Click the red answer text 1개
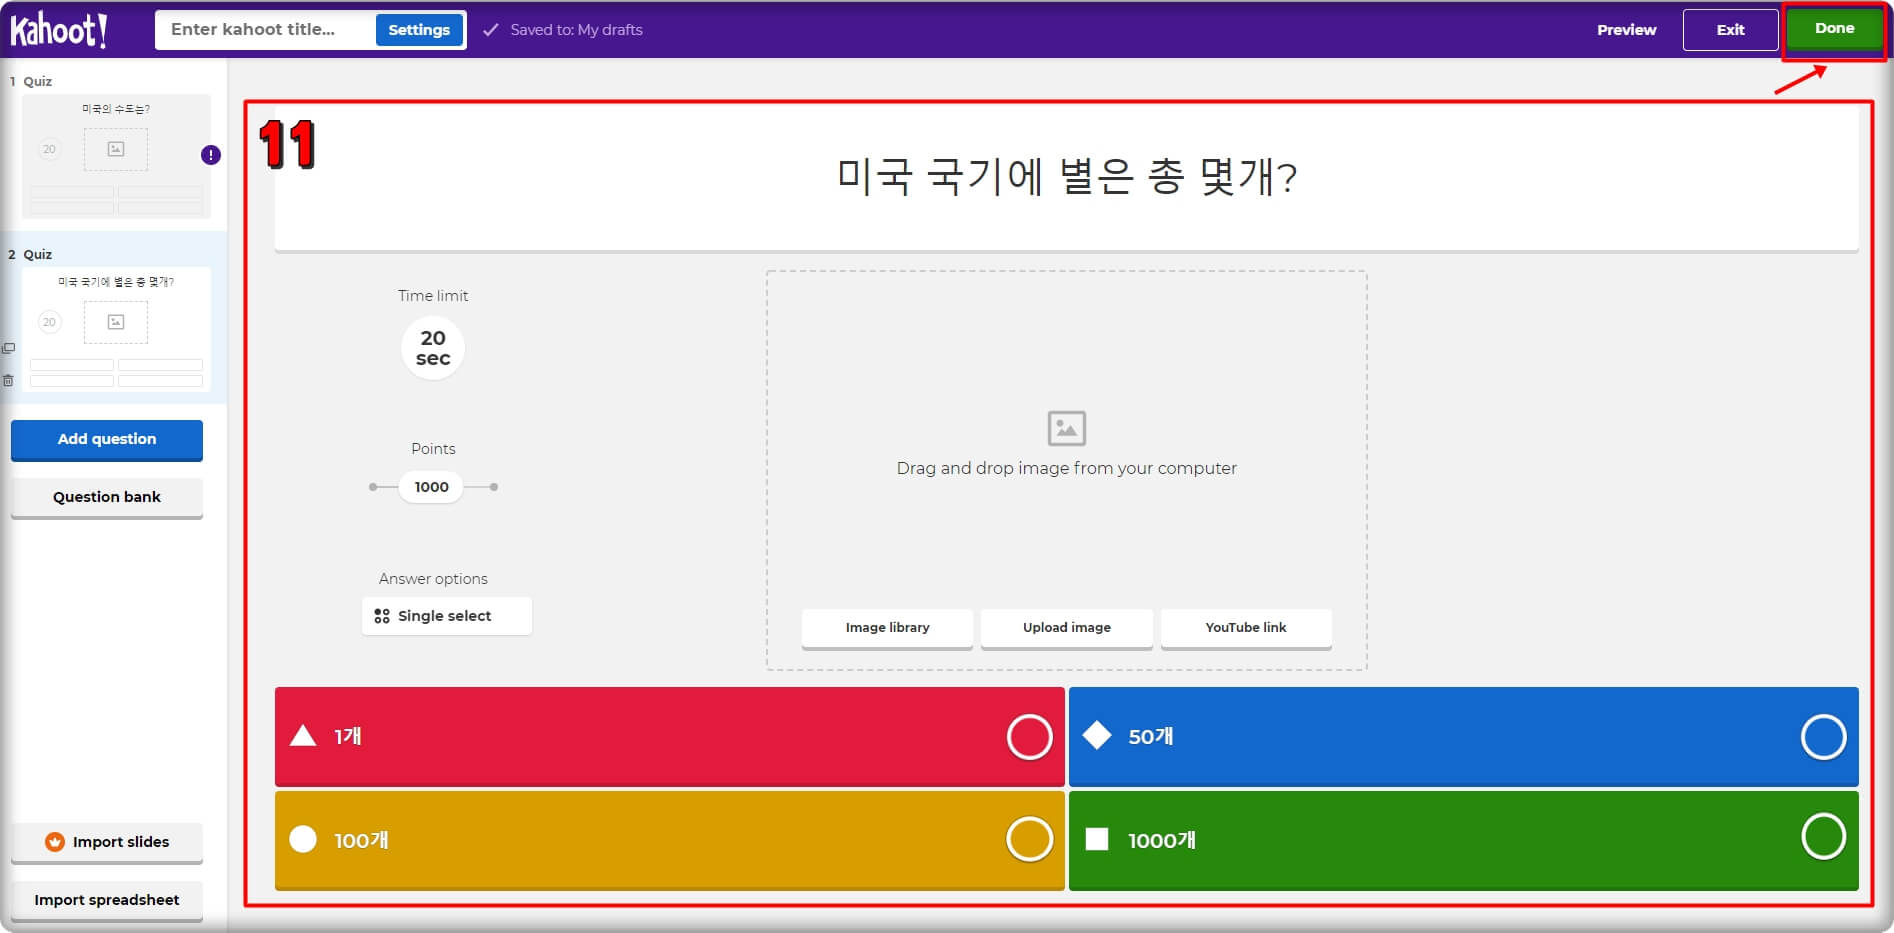Image resolution: width=1894 pixels, height=933 pixels. pyautogui.click(x=347, y=737)
